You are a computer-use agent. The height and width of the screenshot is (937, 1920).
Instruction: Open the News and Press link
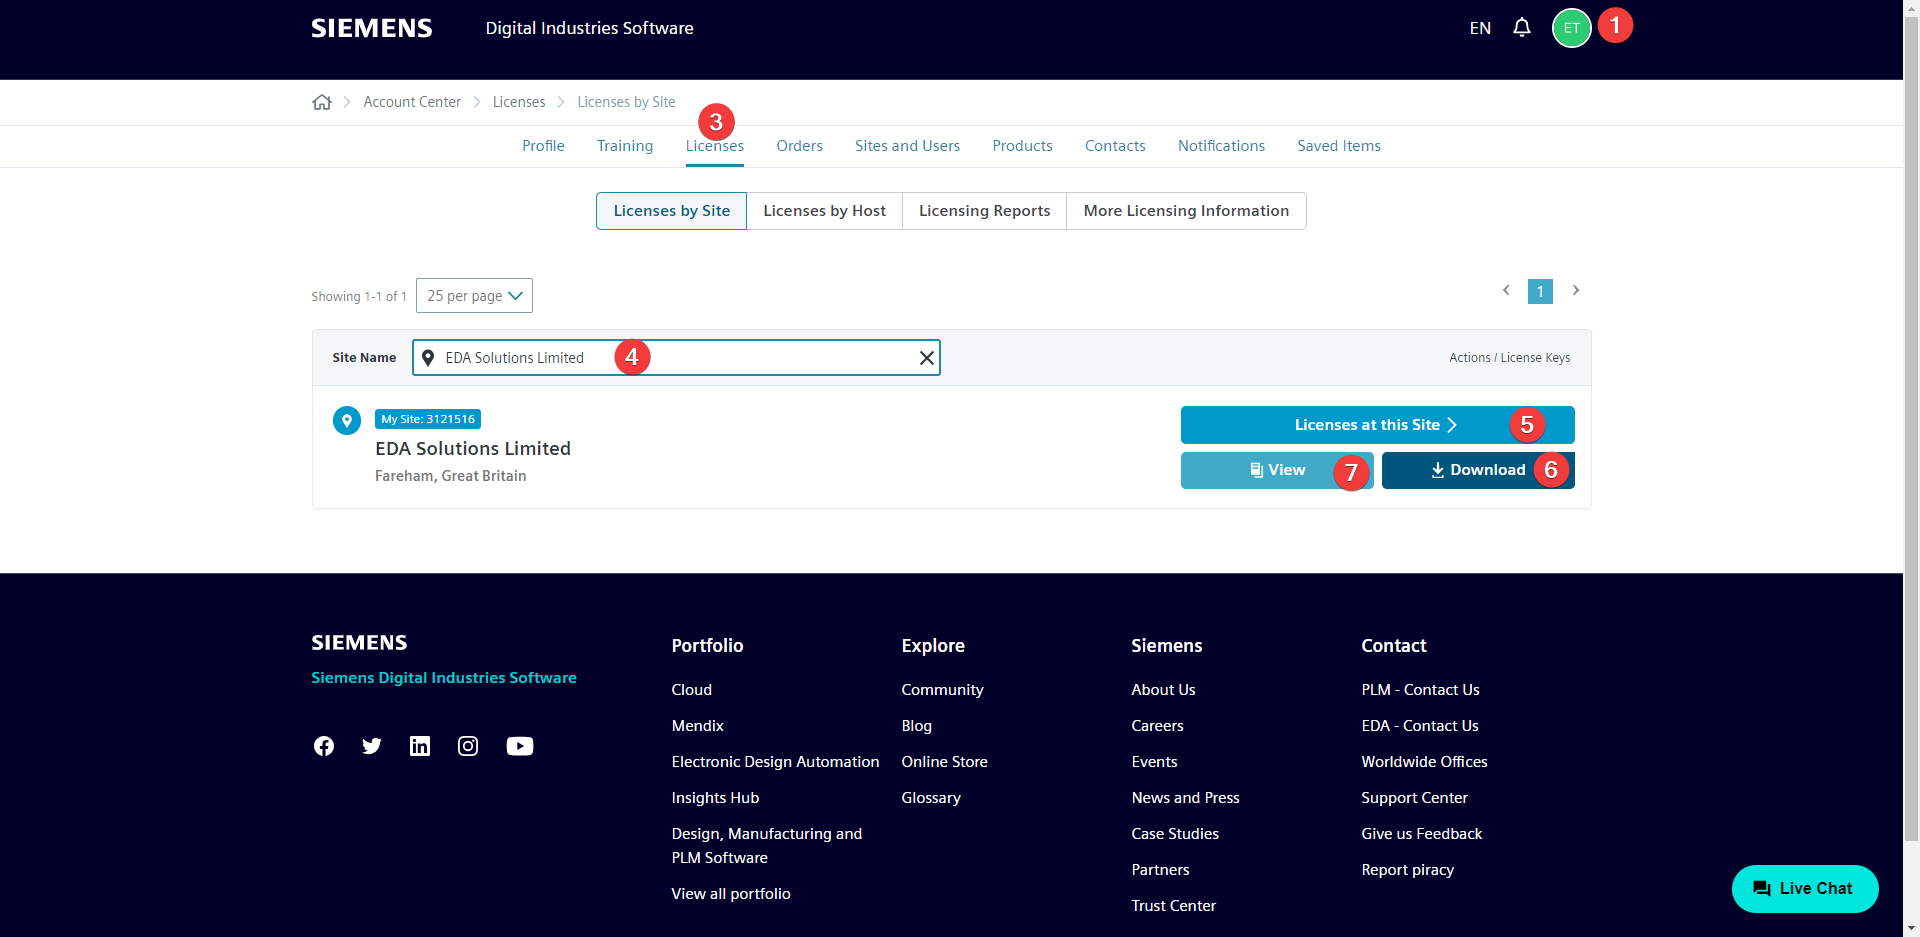tap(1185, 798)
